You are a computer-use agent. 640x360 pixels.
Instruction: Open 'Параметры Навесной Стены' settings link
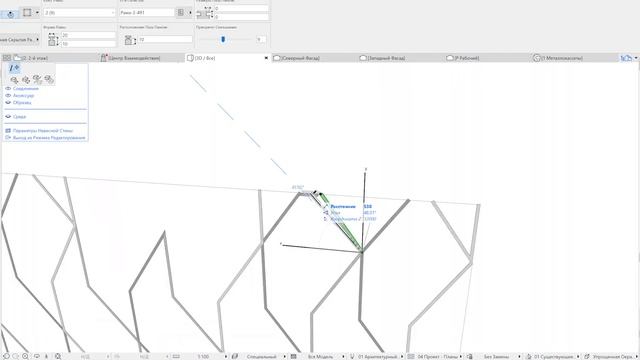[x=42, y=131]
